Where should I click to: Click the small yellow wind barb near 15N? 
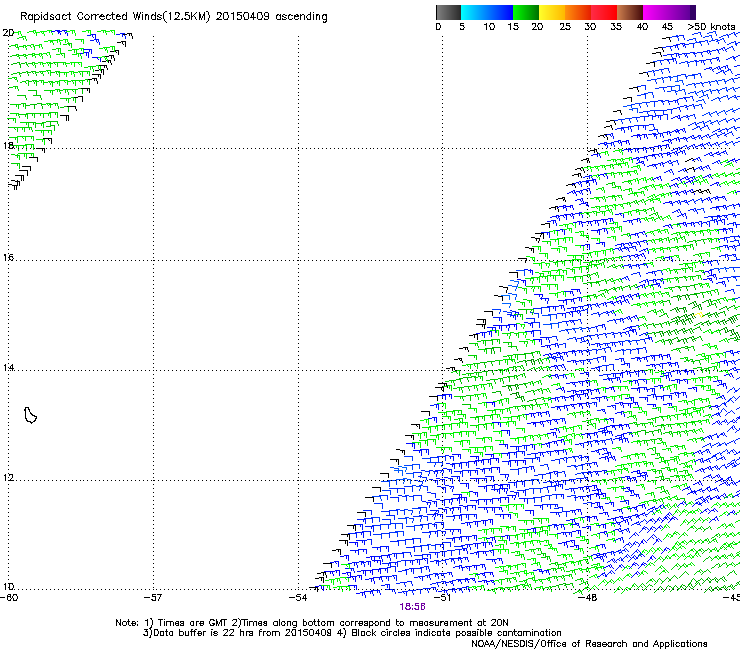[x=699, y=314]
